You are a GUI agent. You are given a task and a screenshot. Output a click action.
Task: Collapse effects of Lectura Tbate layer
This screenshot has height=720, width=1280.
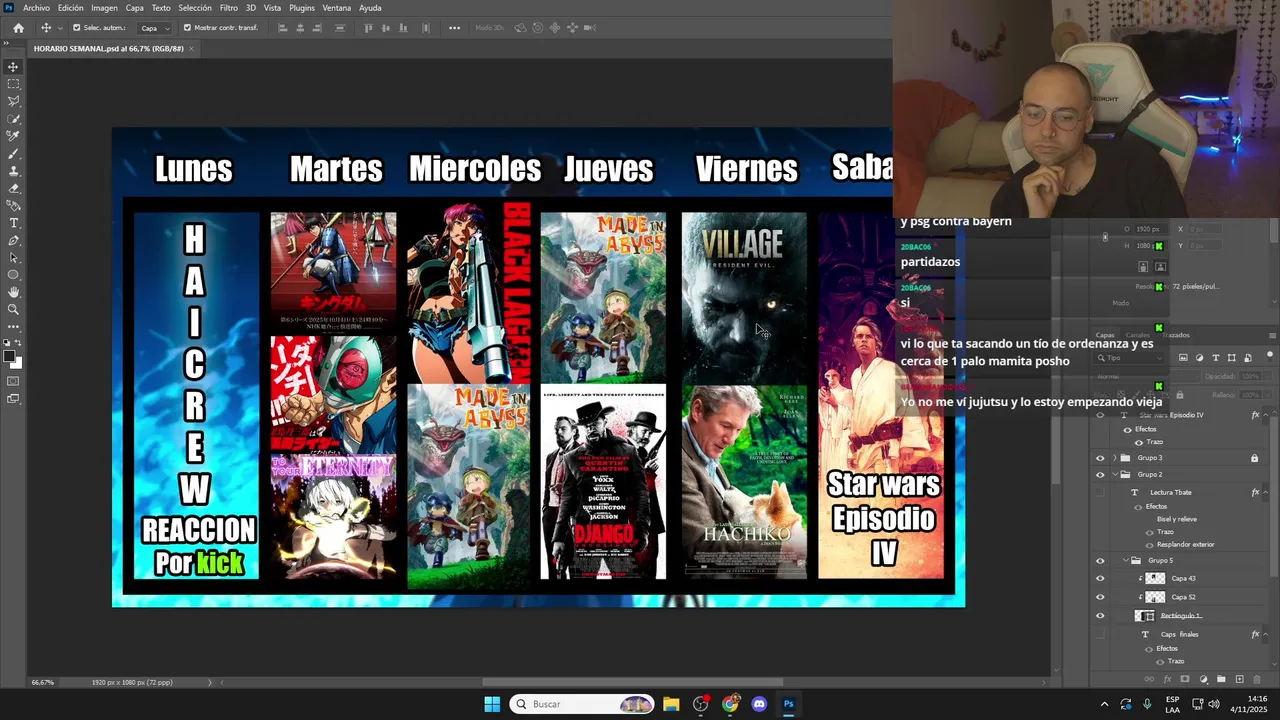1264,492
